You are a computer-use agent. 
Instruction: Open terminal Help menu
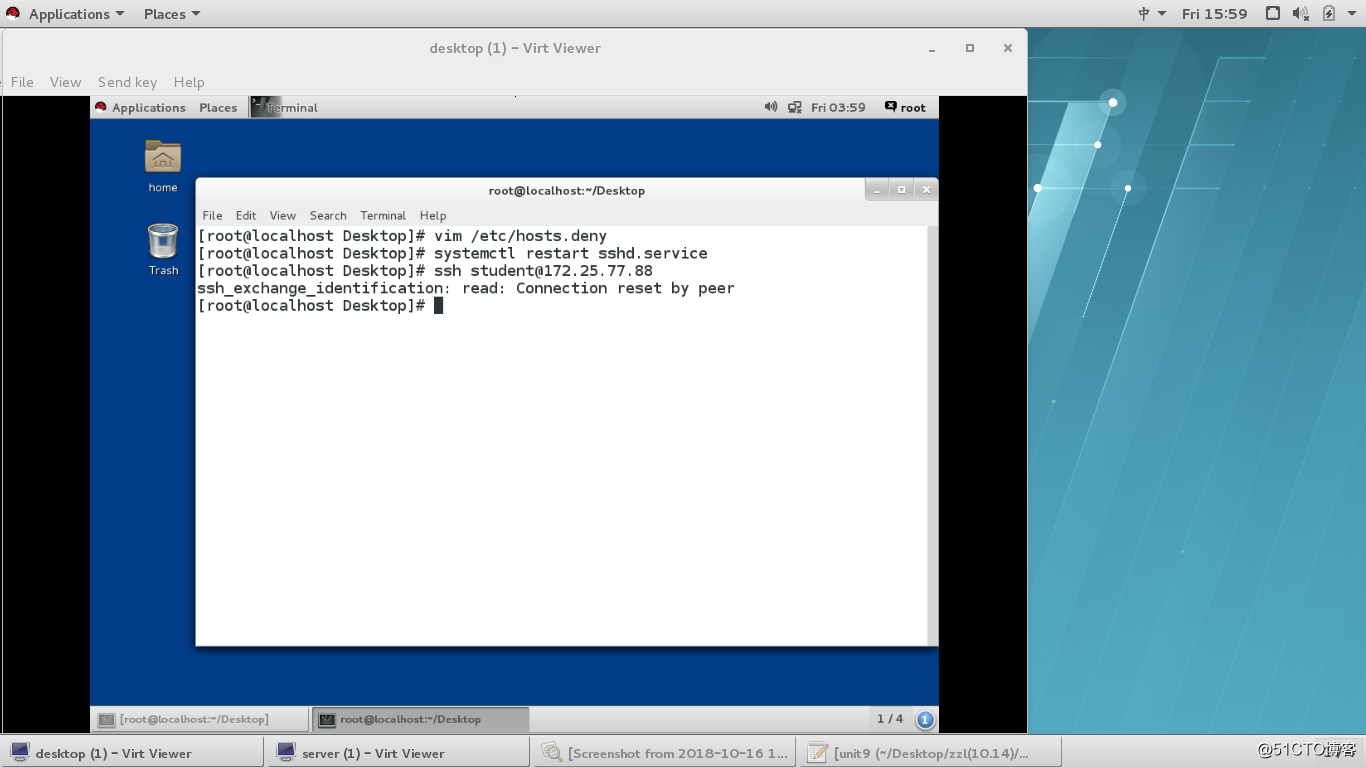433,216
